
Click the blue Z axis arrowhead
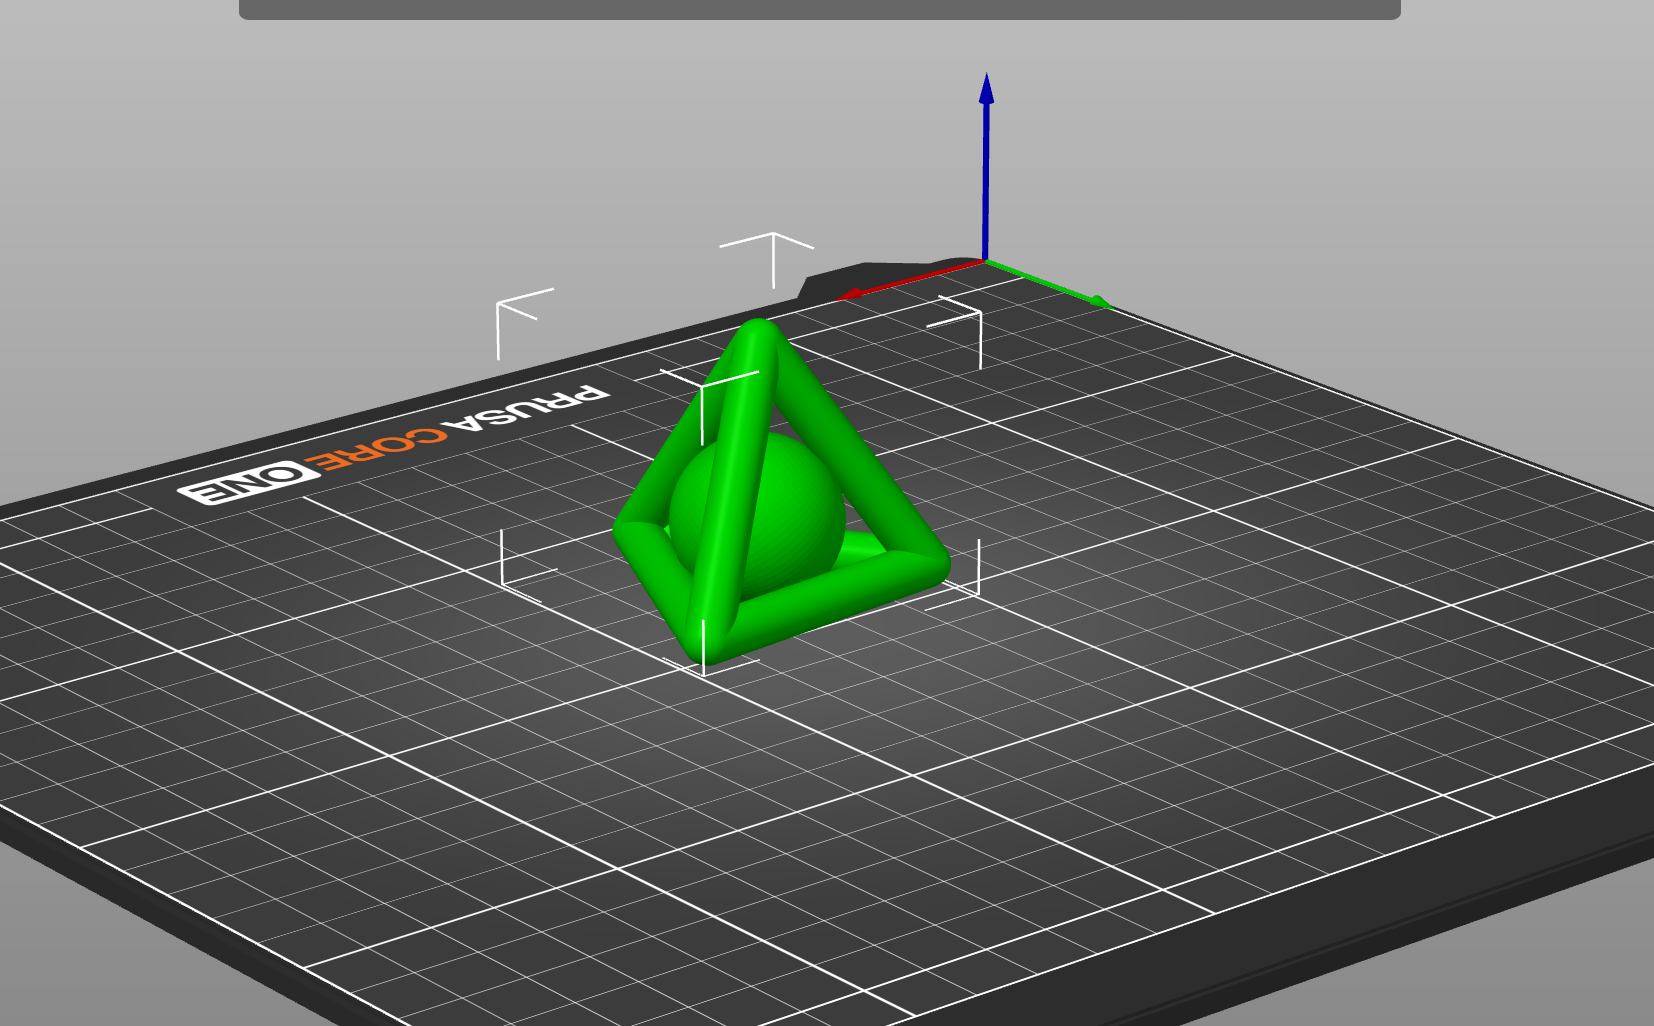(986, 88)
